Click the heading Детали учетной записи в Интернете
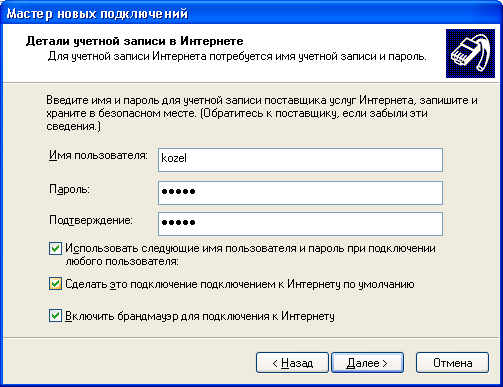The height and width of the screenshot is (387, 503). [x=134, y=41]
